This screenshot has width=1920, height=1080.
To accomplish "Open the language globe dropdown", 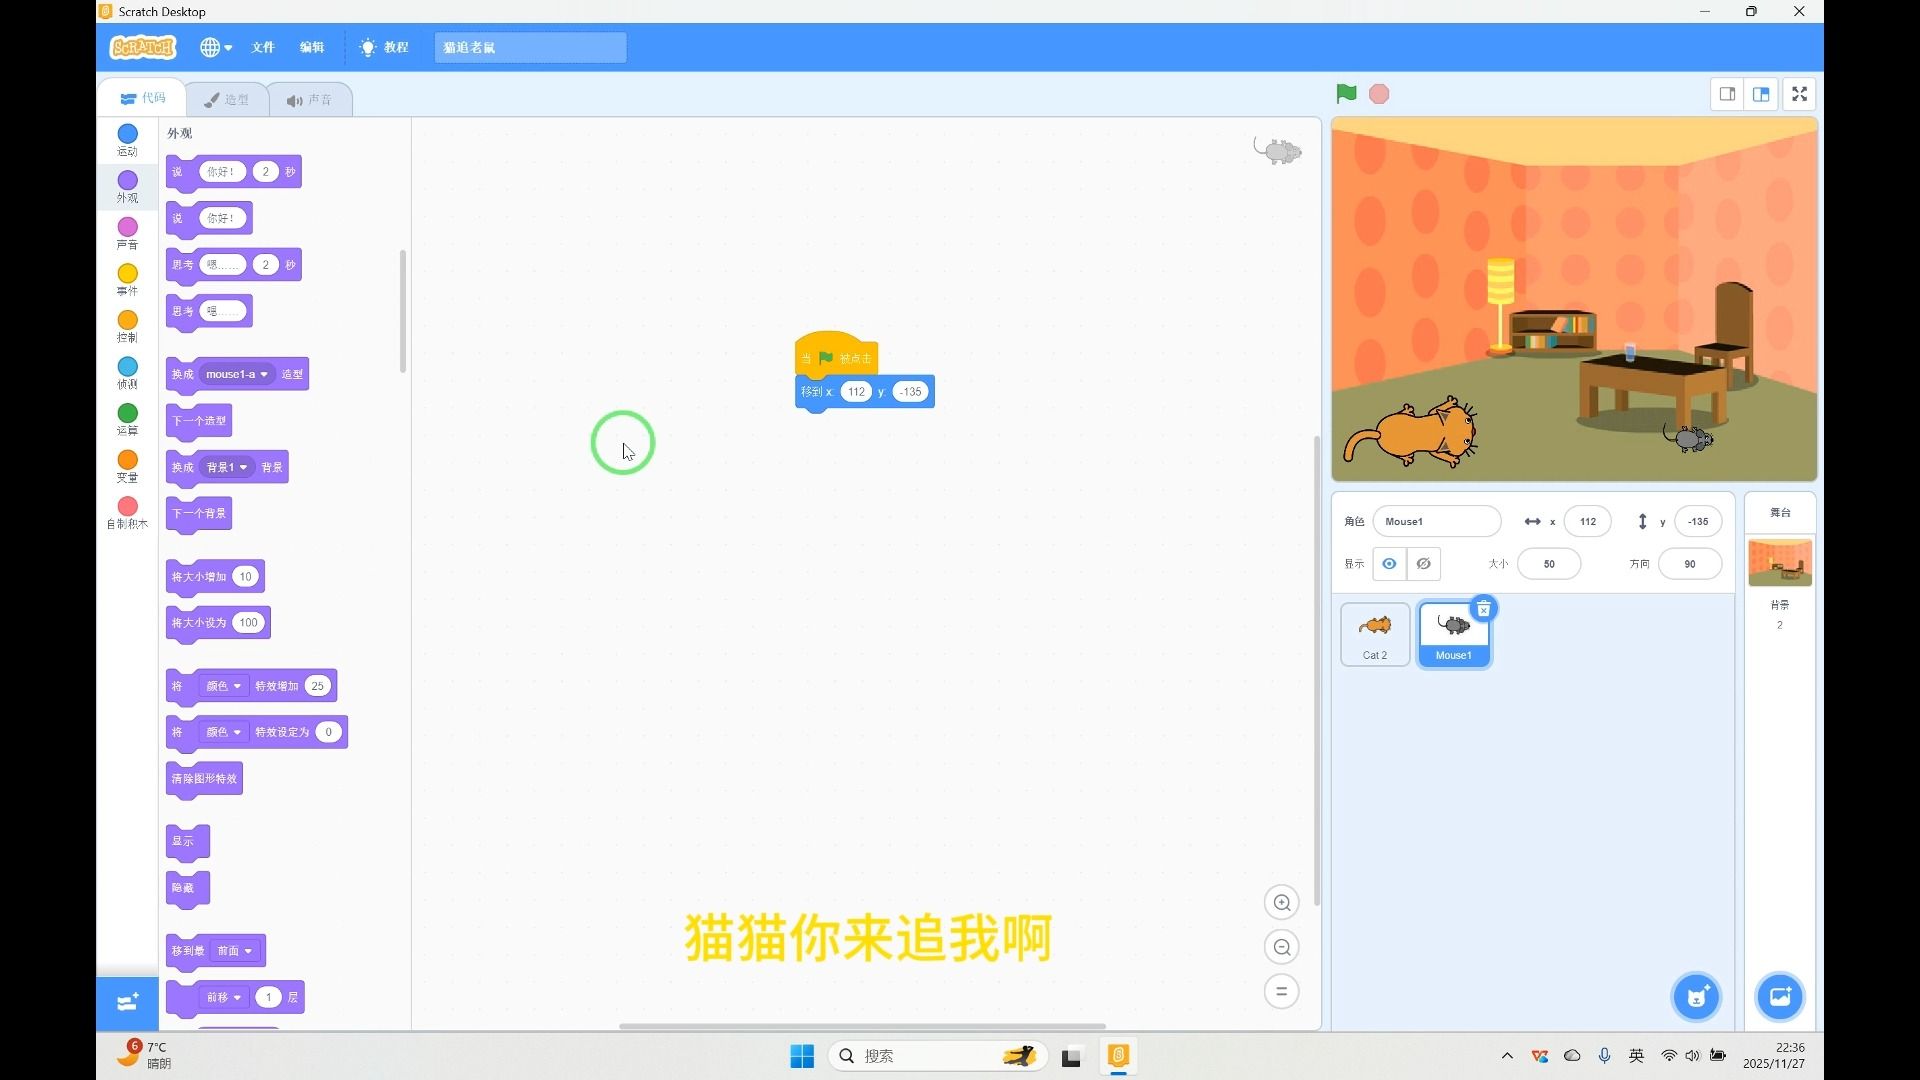I will click(x=215, y=47).
